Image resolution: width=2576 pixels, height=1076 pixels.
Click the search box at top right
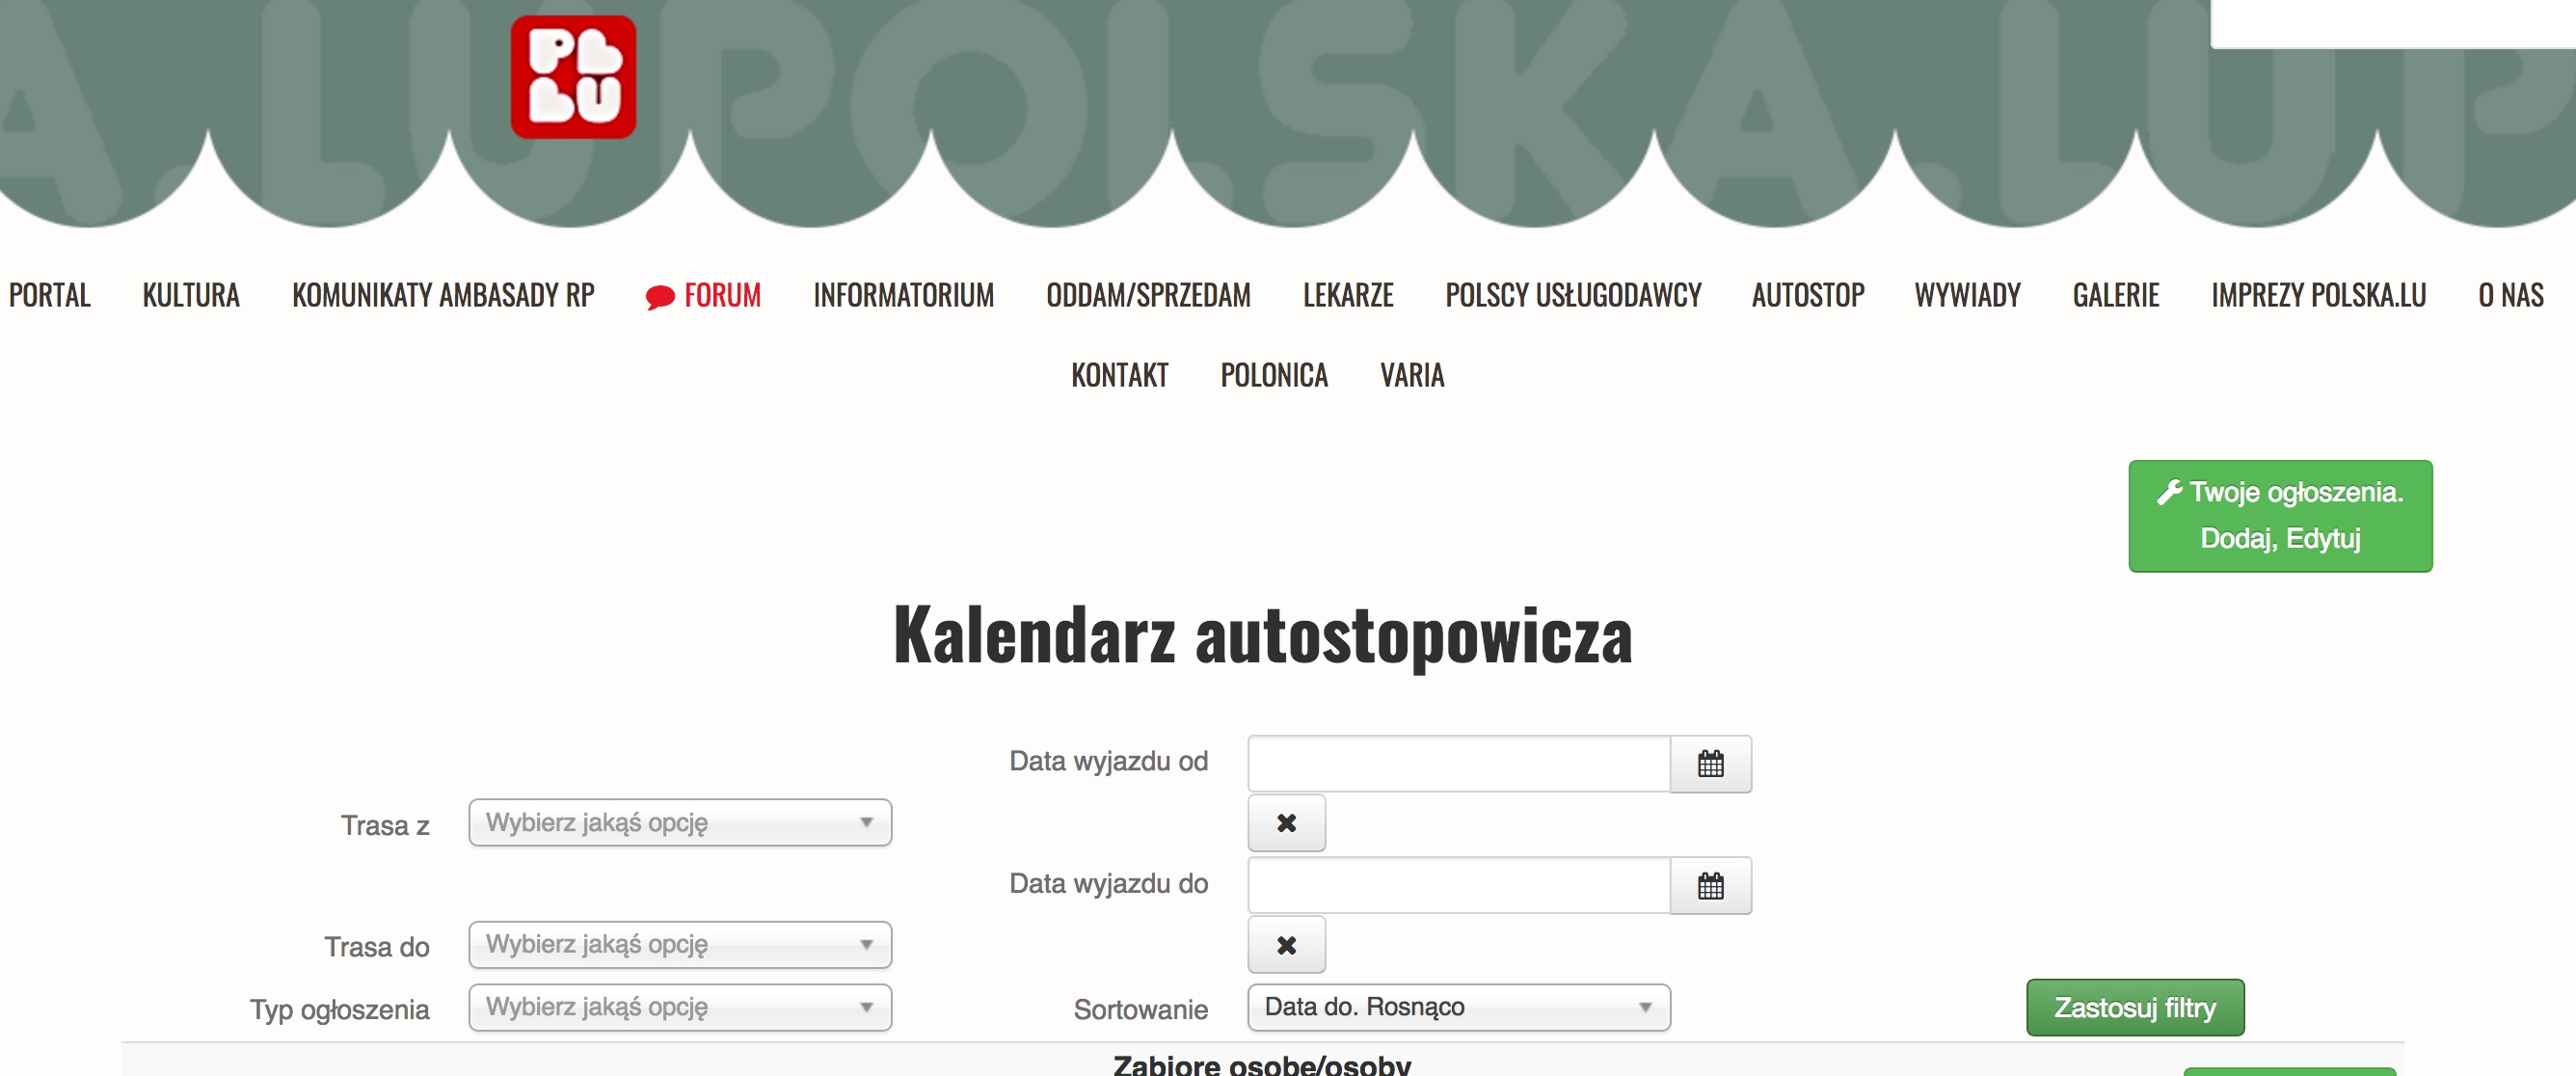[x=2393, y=22]
